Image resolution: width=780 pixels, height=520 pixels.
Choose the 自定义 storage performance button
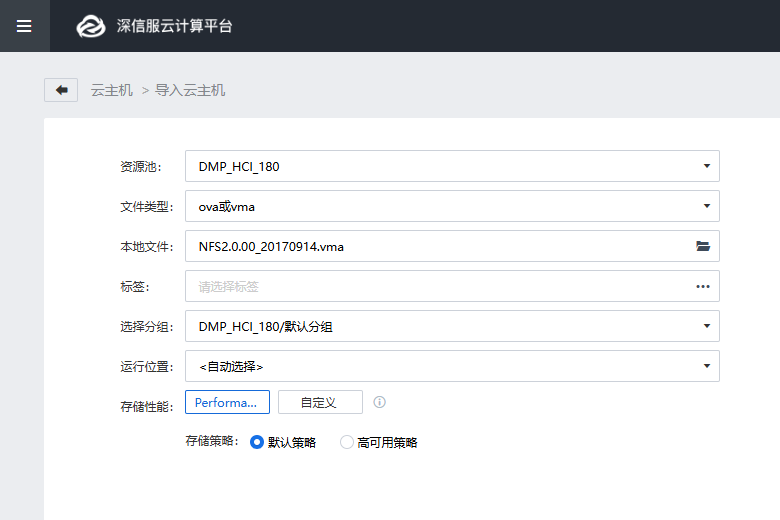point(320,402)
